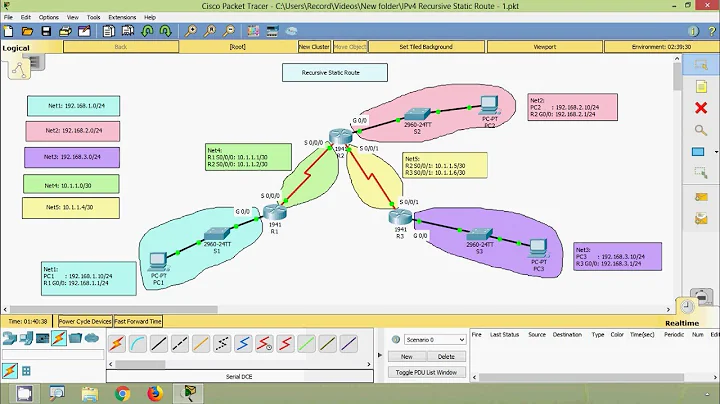Click the Delete scenario button
Screen dimensions: 720x404
[x=446, y=357]
